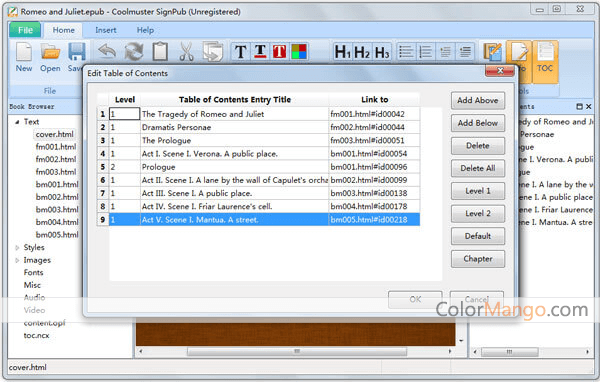Image resolution: width=600 pixels, height=382 pixels.
Task: Open a file using Open folder icon
Action: 51,52
